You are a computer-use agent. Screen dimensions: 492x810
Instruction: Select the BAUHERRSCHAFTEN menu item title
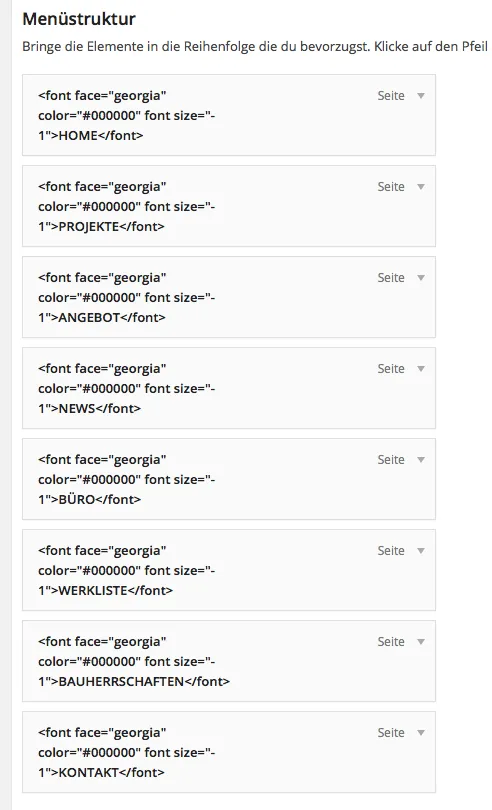(134, 661)
